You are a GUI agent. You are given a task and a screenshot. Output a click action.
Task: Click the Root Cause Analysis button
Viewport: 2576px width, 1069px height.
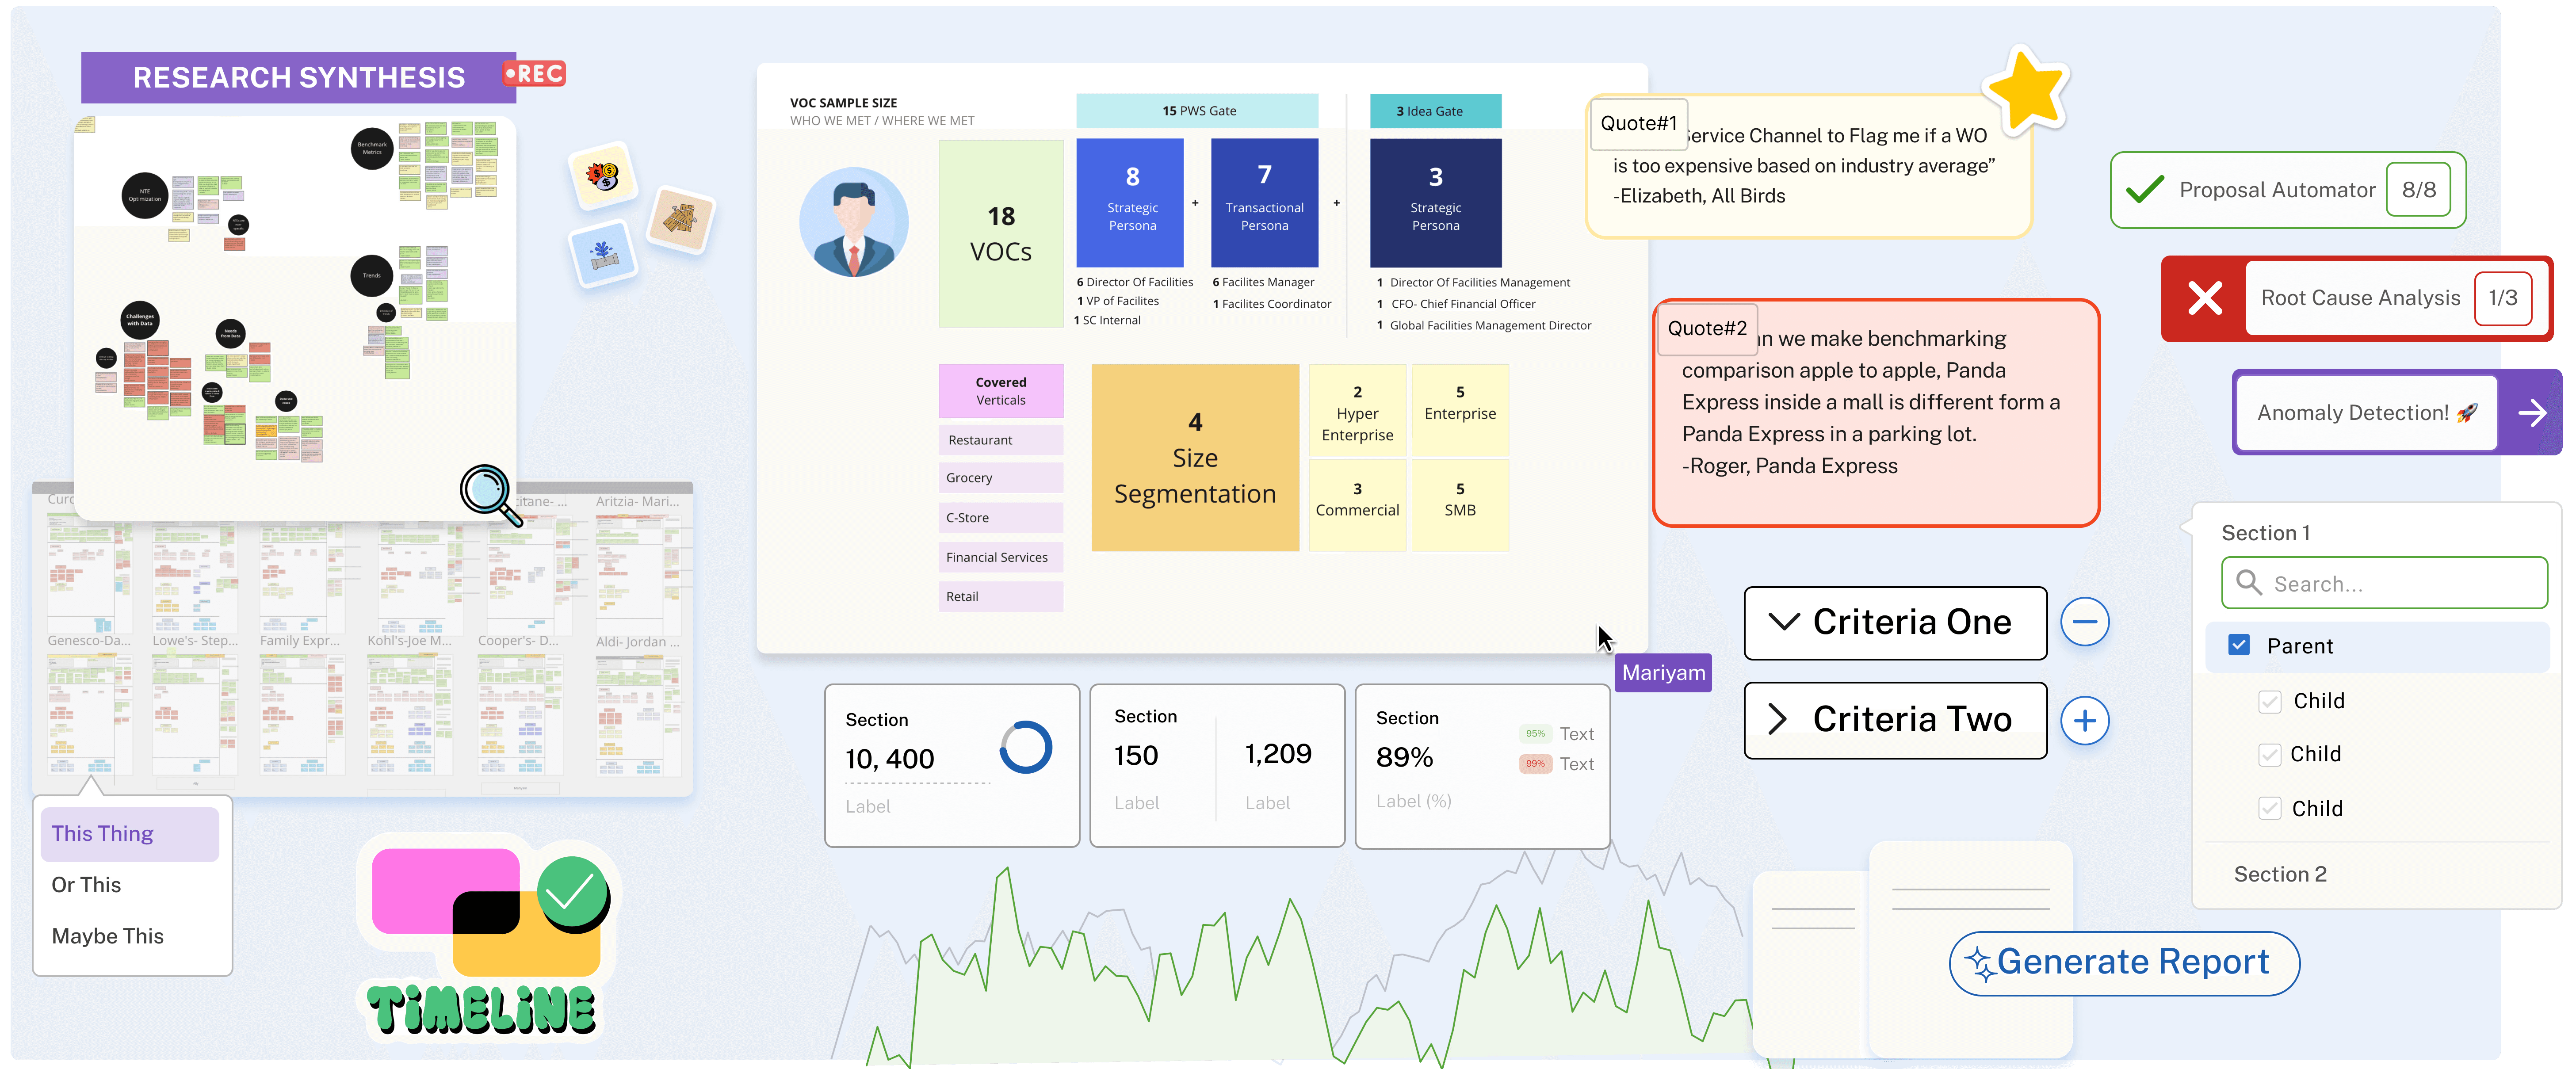pyautogui.click(x=2357, y=298)
